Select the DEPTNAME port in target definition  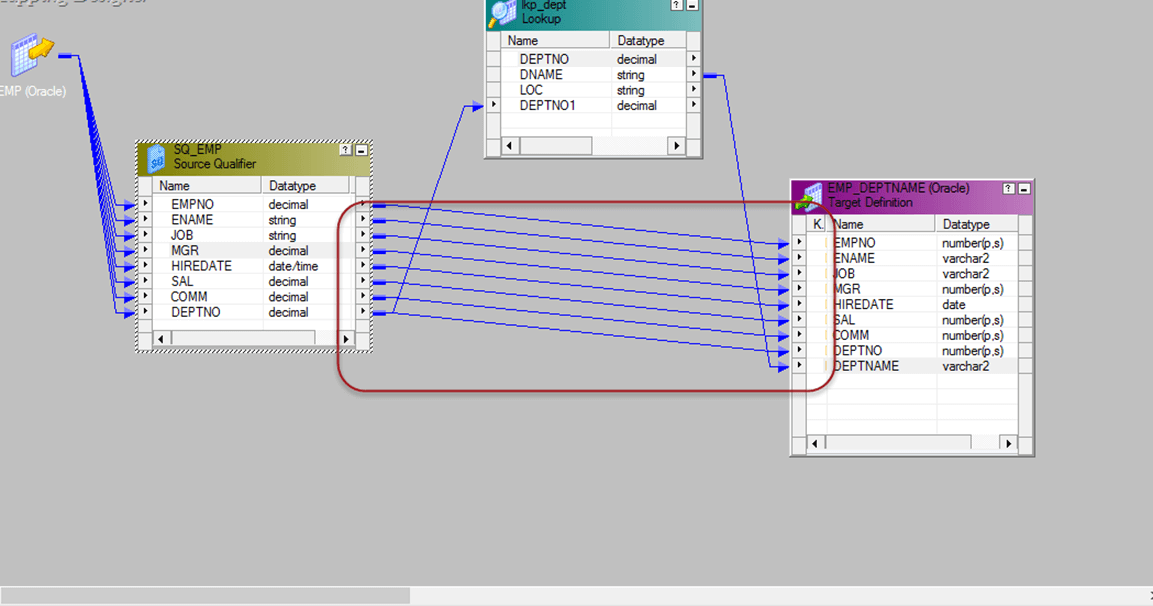pyautogui.click(x=867, y=366)
